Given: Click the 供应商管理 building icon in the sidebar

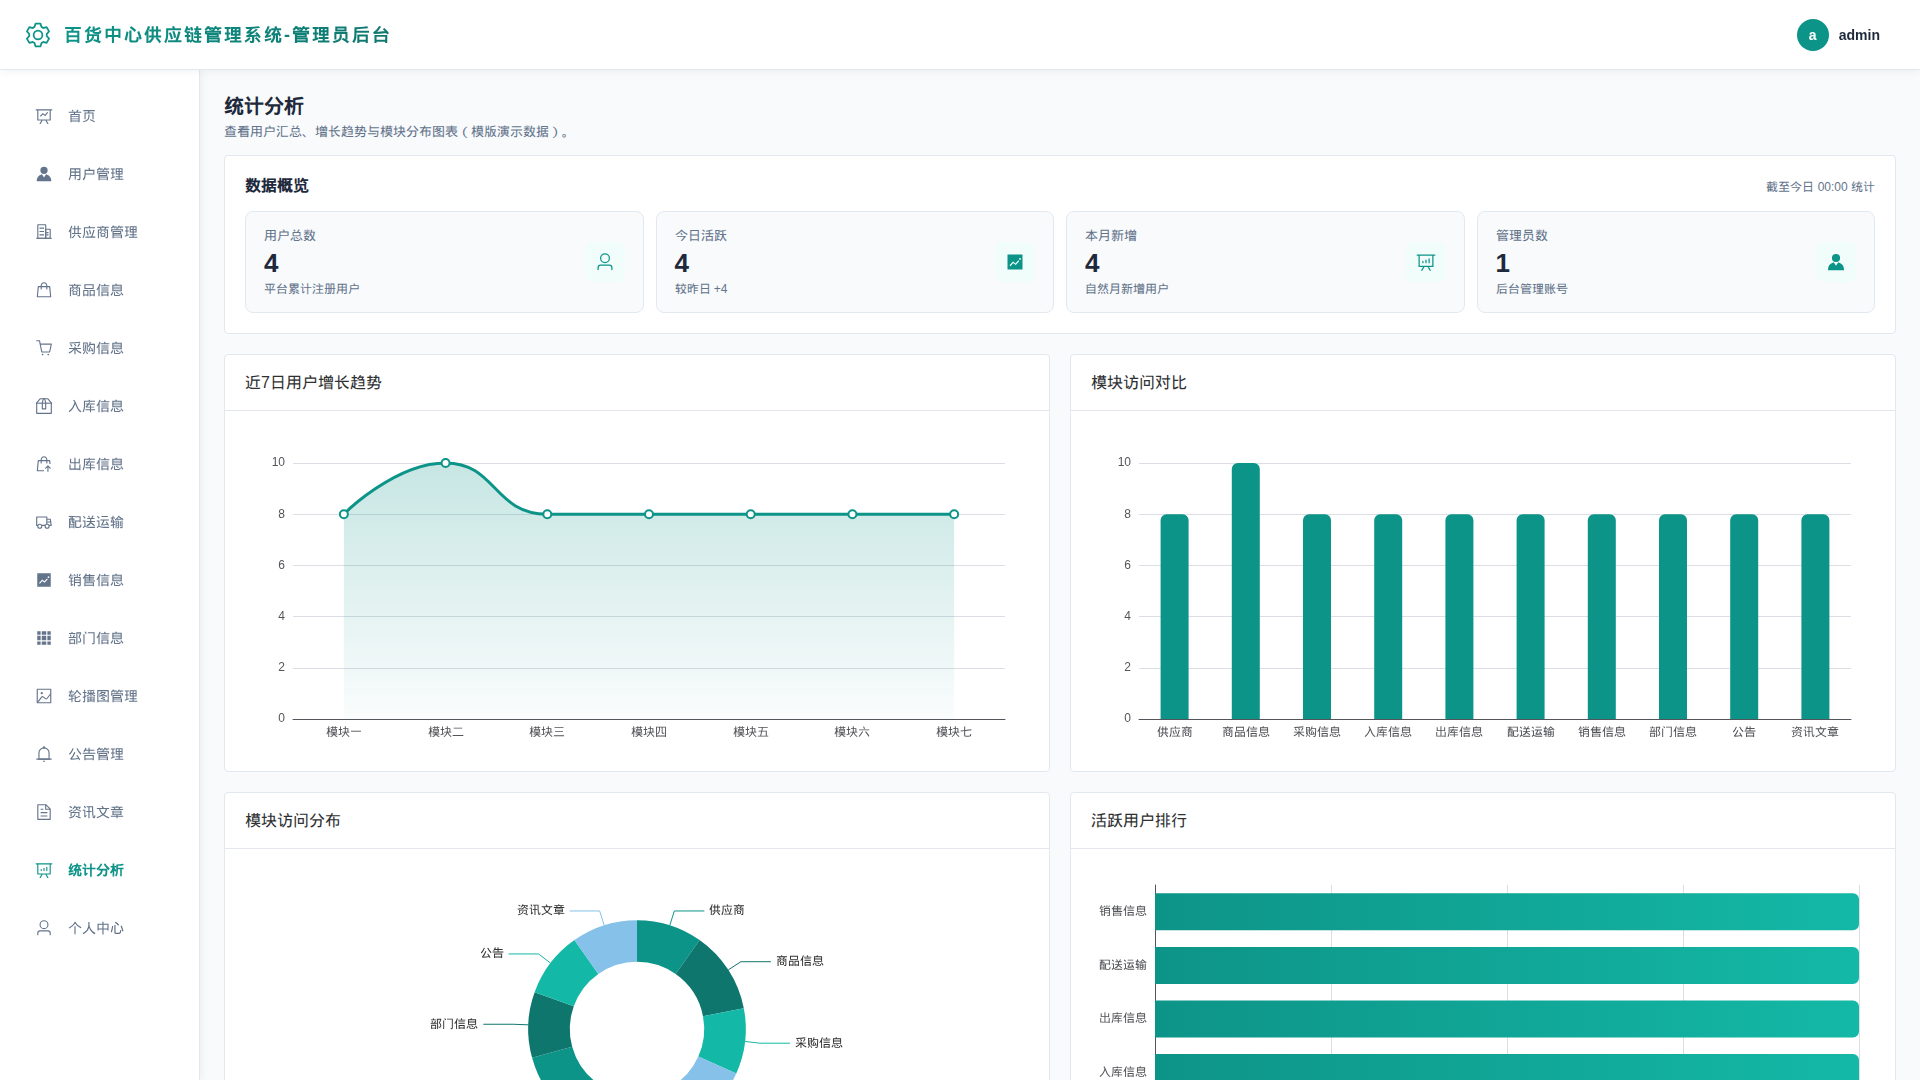Looking at the screenshot, I should [x=44, y=232].
